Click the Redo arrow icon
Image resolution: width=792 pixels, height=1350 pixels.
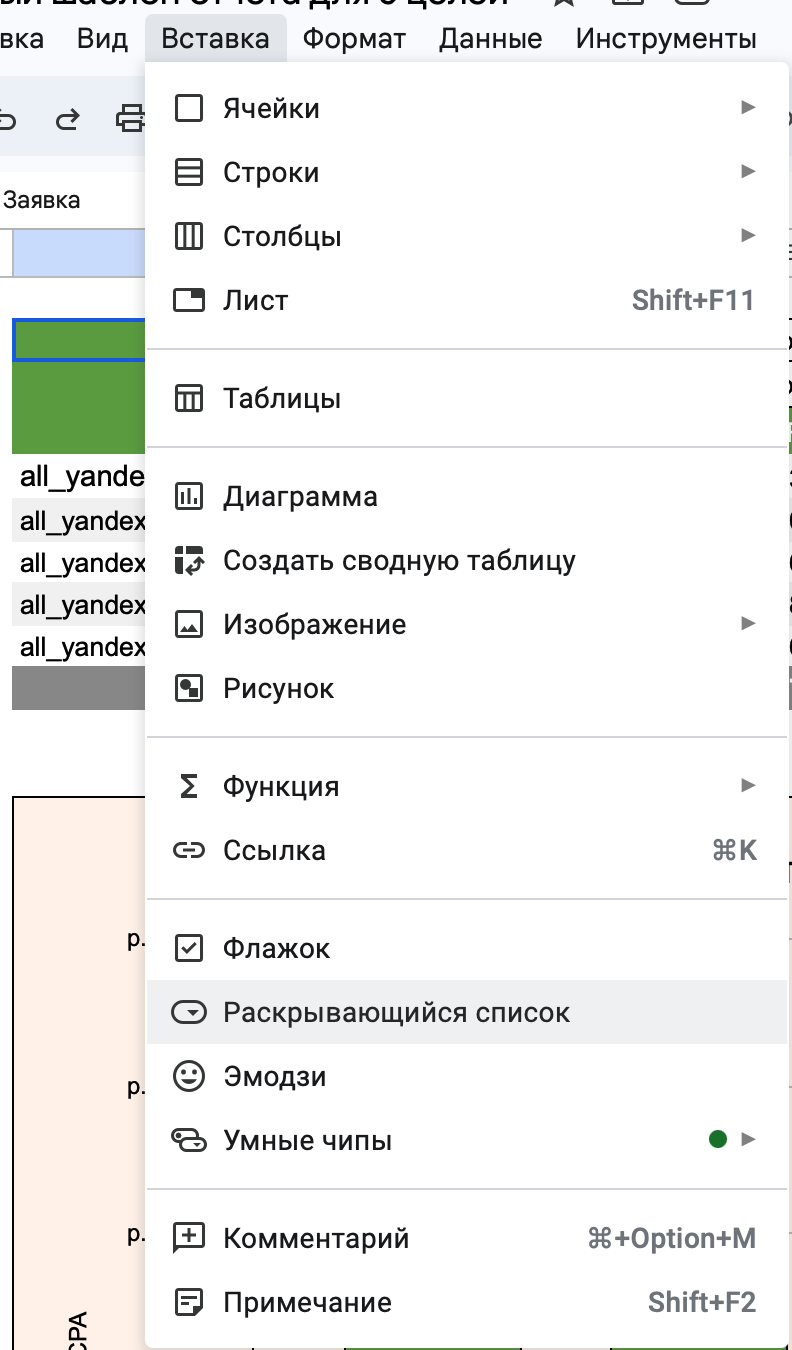coord(68,117)
